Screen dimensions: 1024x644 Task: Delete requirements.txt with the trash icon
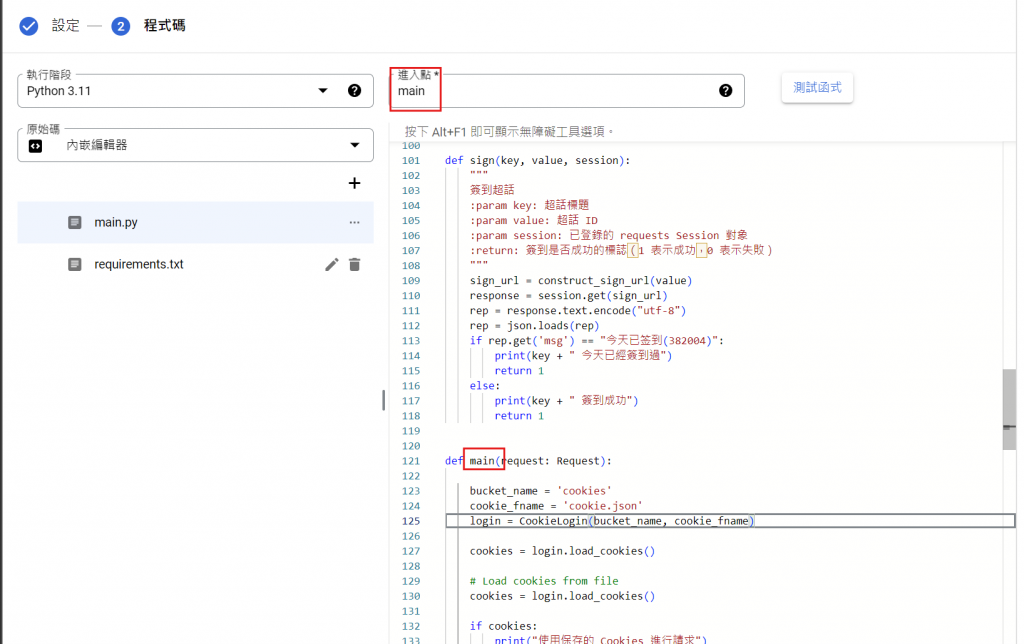tap(355, 265)
